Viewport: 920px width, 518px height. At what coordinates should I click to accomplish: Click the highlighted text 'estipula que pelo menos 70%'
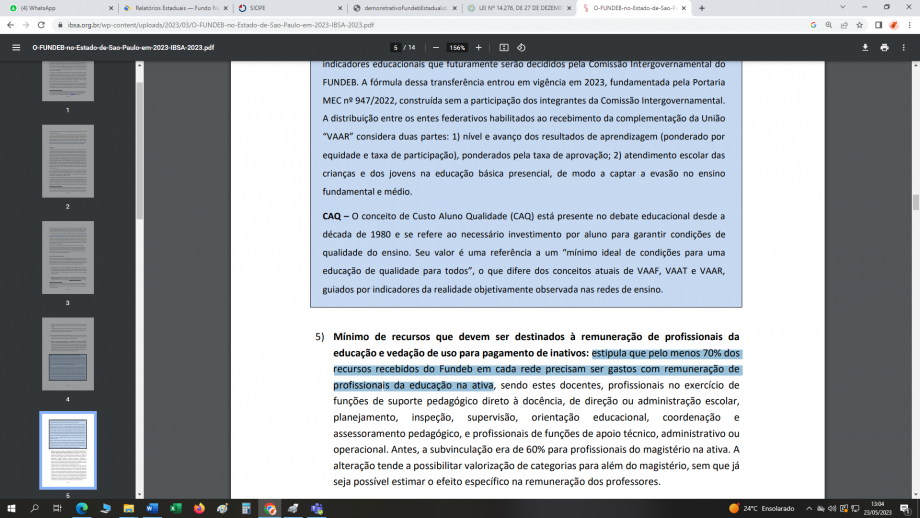657,353
